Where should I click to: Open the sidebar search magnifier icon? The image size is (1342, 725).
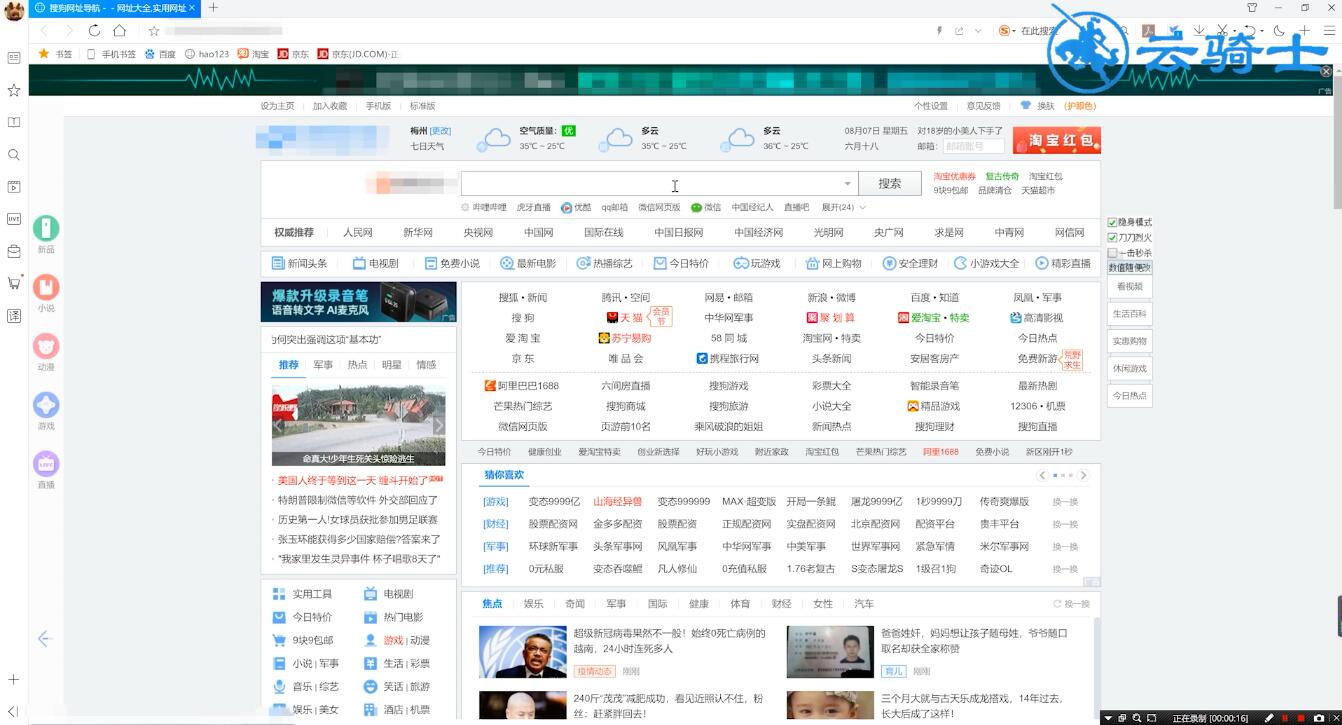coord(14,155)
